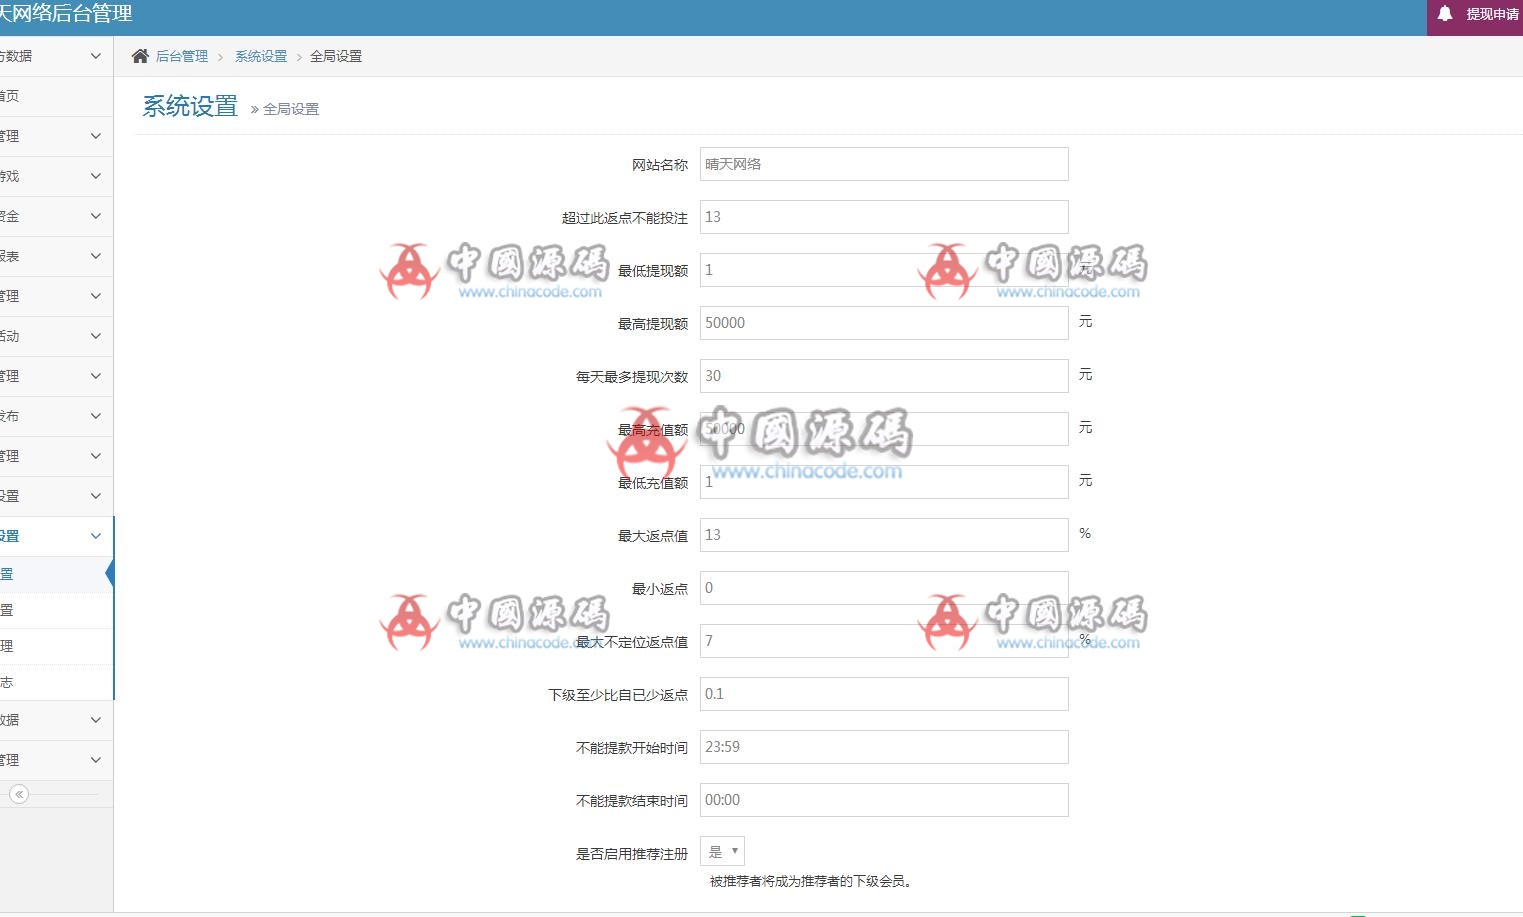The height and width of the screenshot is (917, 1523).
Task: Go to 后台管理 breadcrumb link
Action: [x=182, y=56]
